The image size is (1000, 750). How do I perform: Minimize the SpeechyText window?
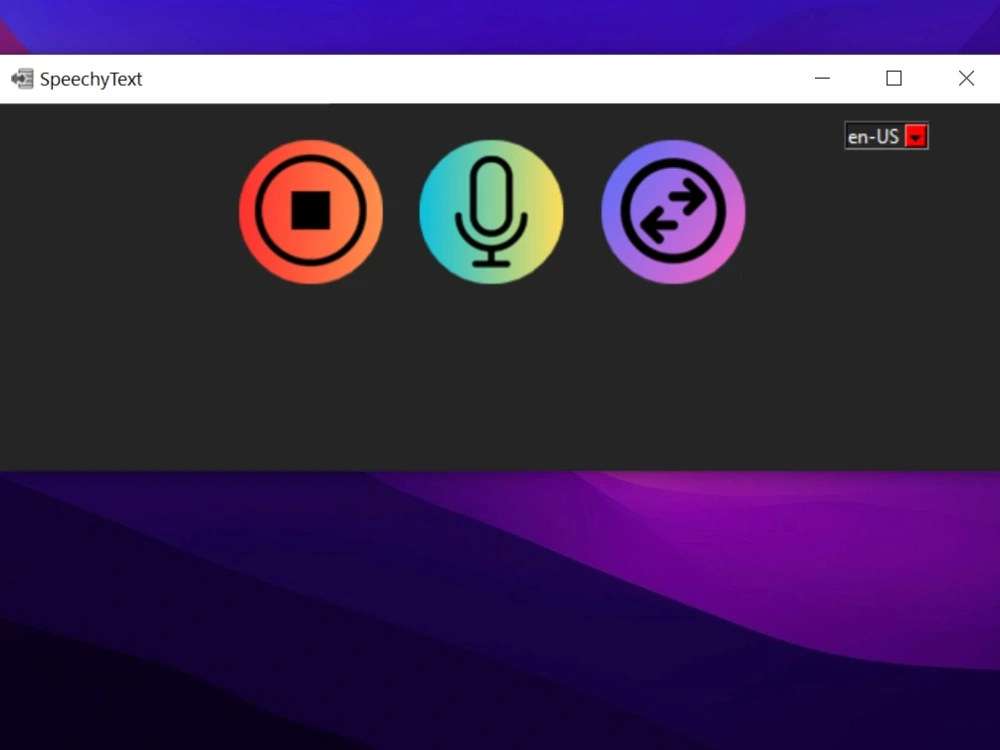[822, 77]
